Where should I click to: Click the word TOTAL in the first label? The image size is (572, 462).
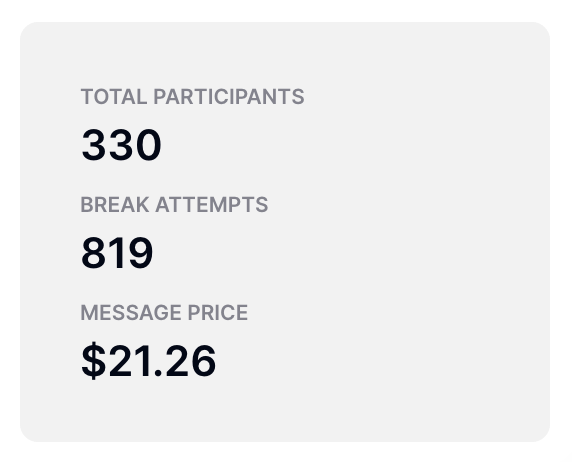click(114, 97)
